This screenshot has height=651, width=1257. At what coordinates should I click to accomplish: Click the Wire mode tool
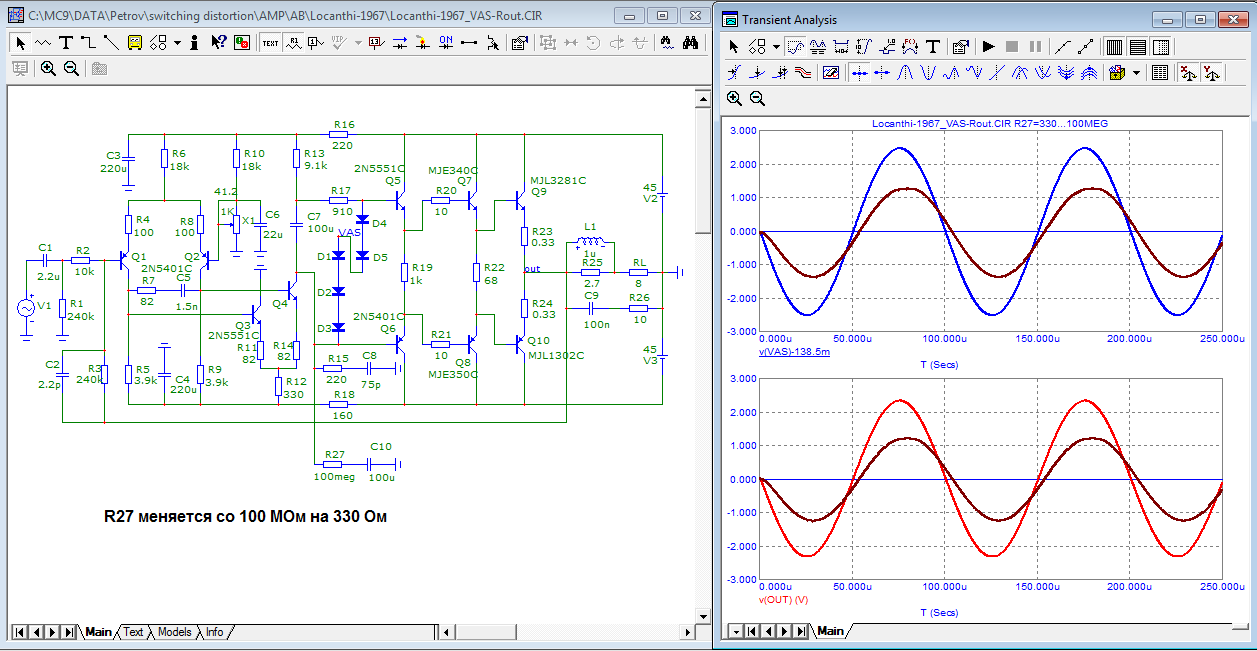coord(88,43)
